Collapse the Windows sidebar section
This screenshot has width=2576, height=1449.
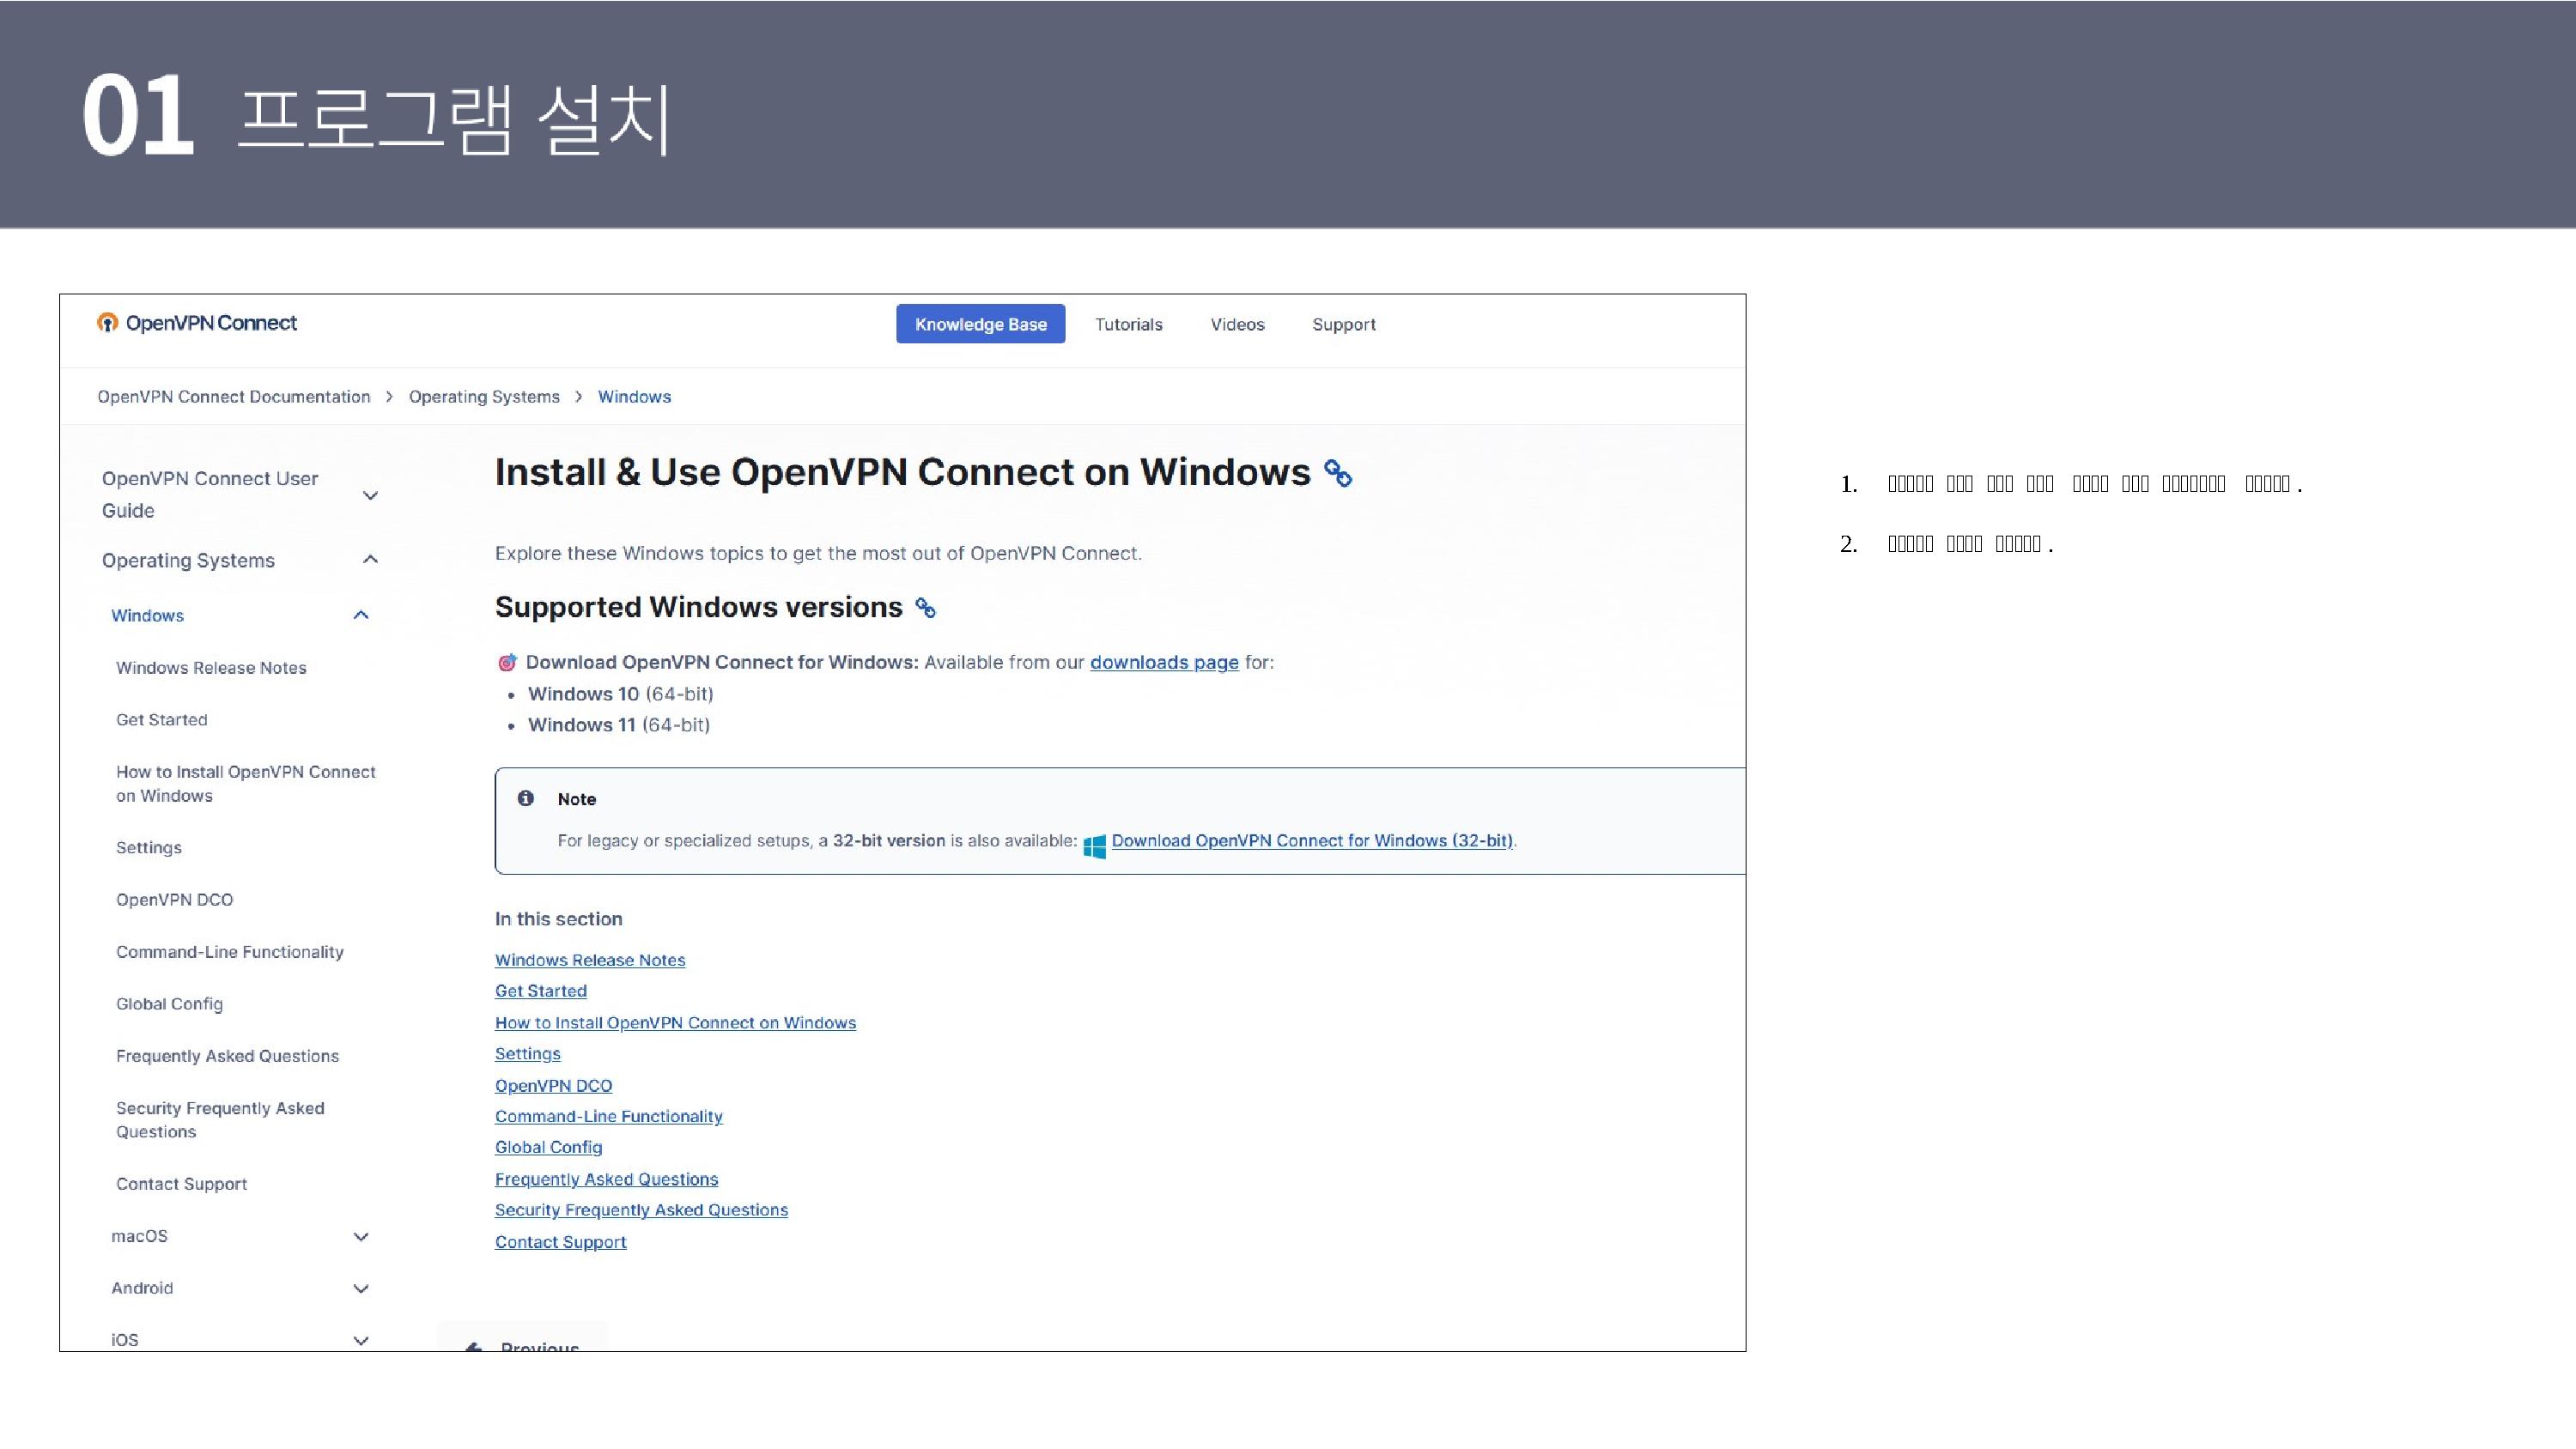[x=361, y=615]
